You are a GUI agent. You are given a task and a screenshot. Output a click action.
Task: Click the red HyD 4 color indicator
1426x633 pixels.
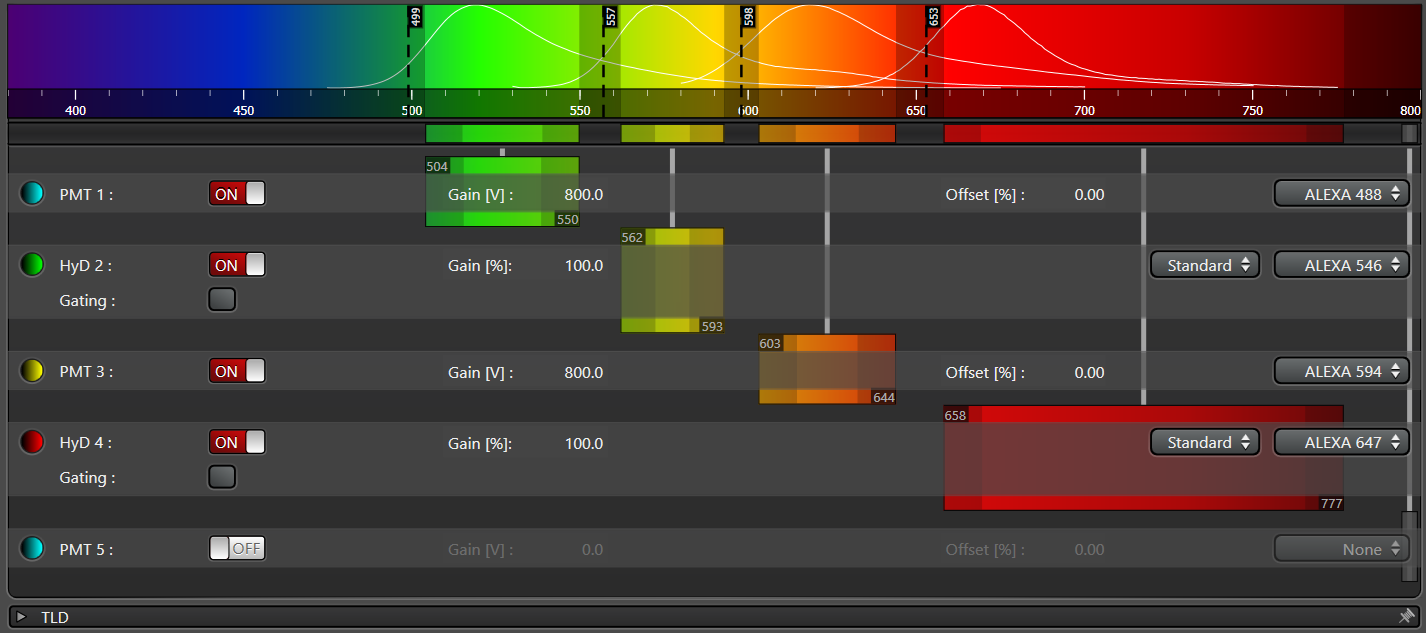click(33, 442)
